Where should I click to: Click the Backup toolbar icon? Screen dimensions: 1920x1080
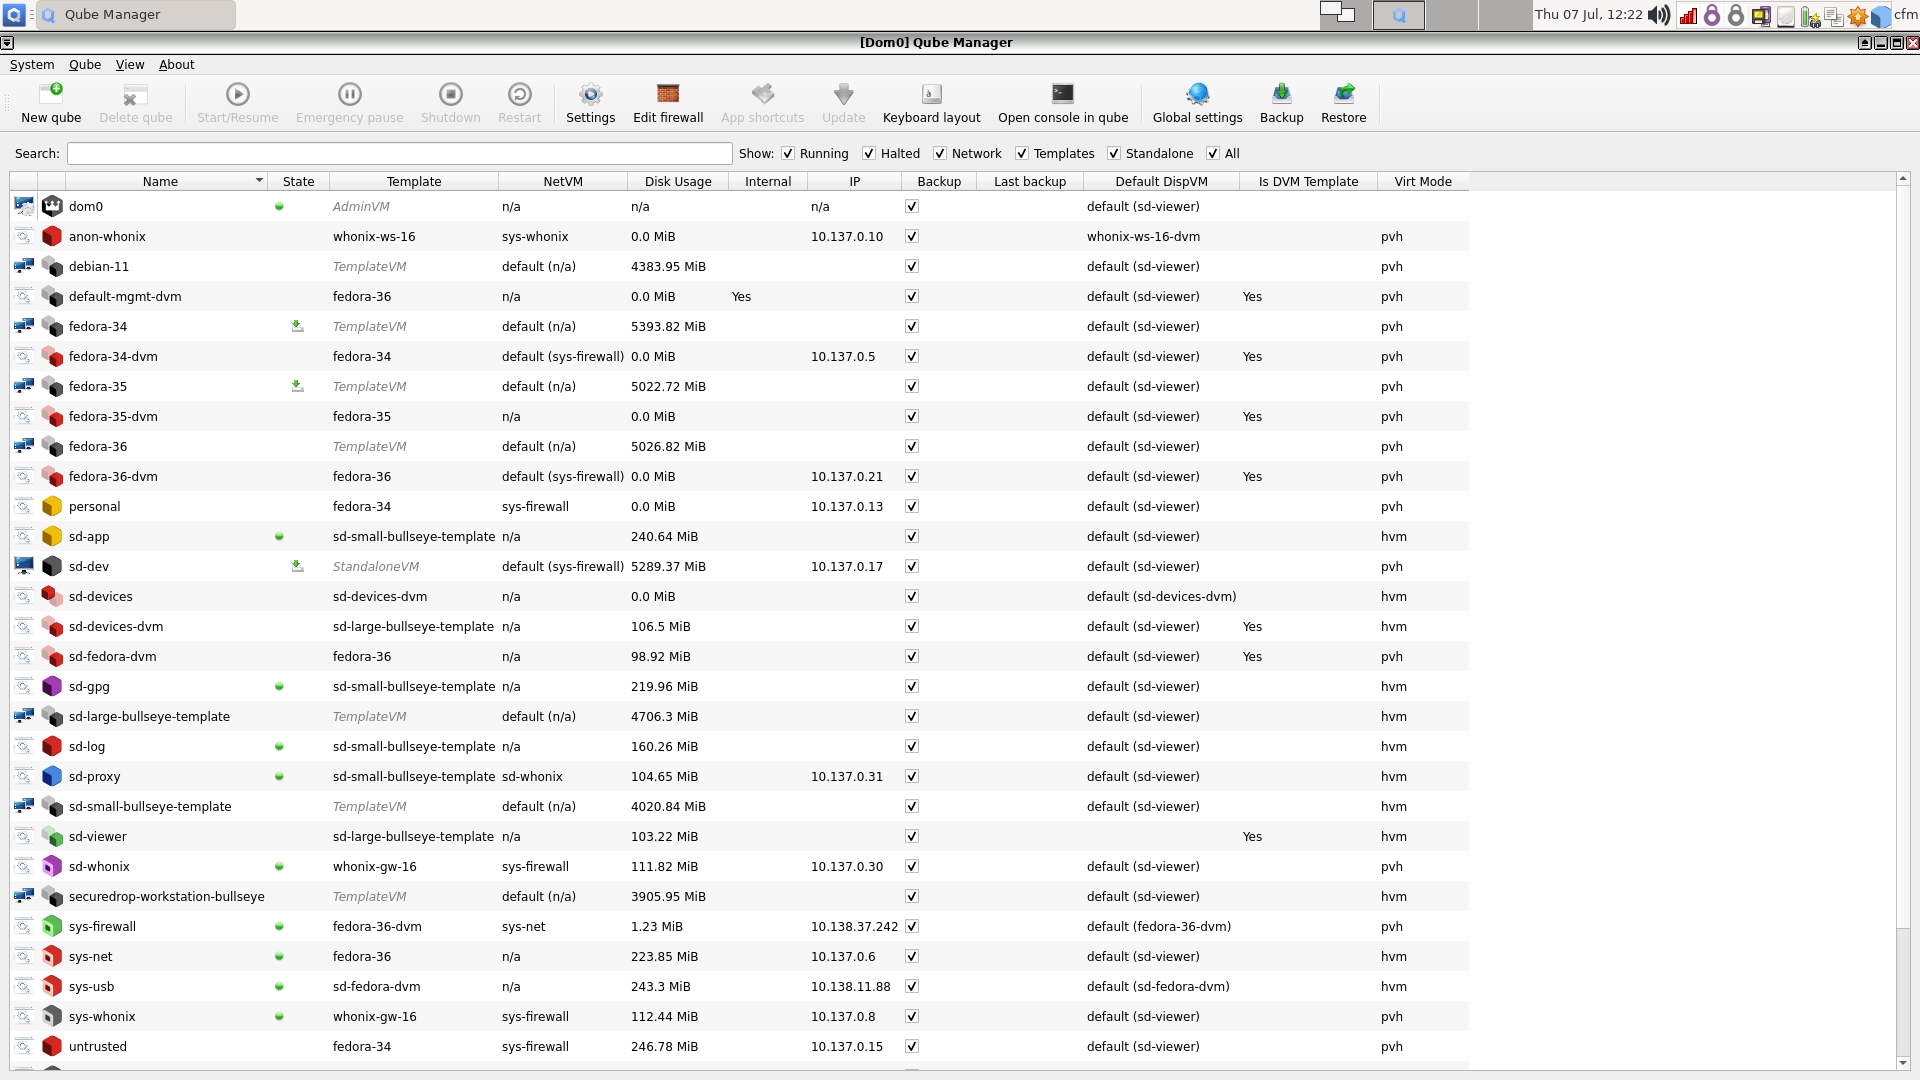[x=1281, y=95]
